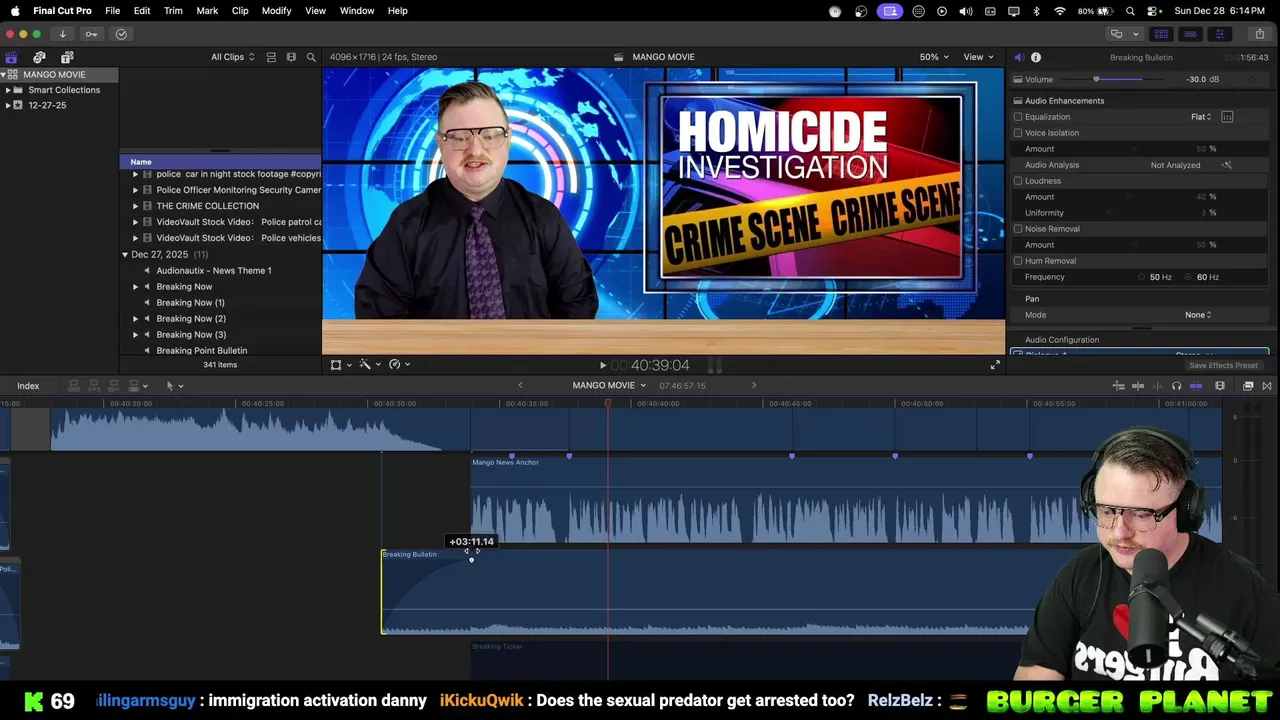
Task: Show Effects browser icon in timeline
Action: click(1248, 386)
